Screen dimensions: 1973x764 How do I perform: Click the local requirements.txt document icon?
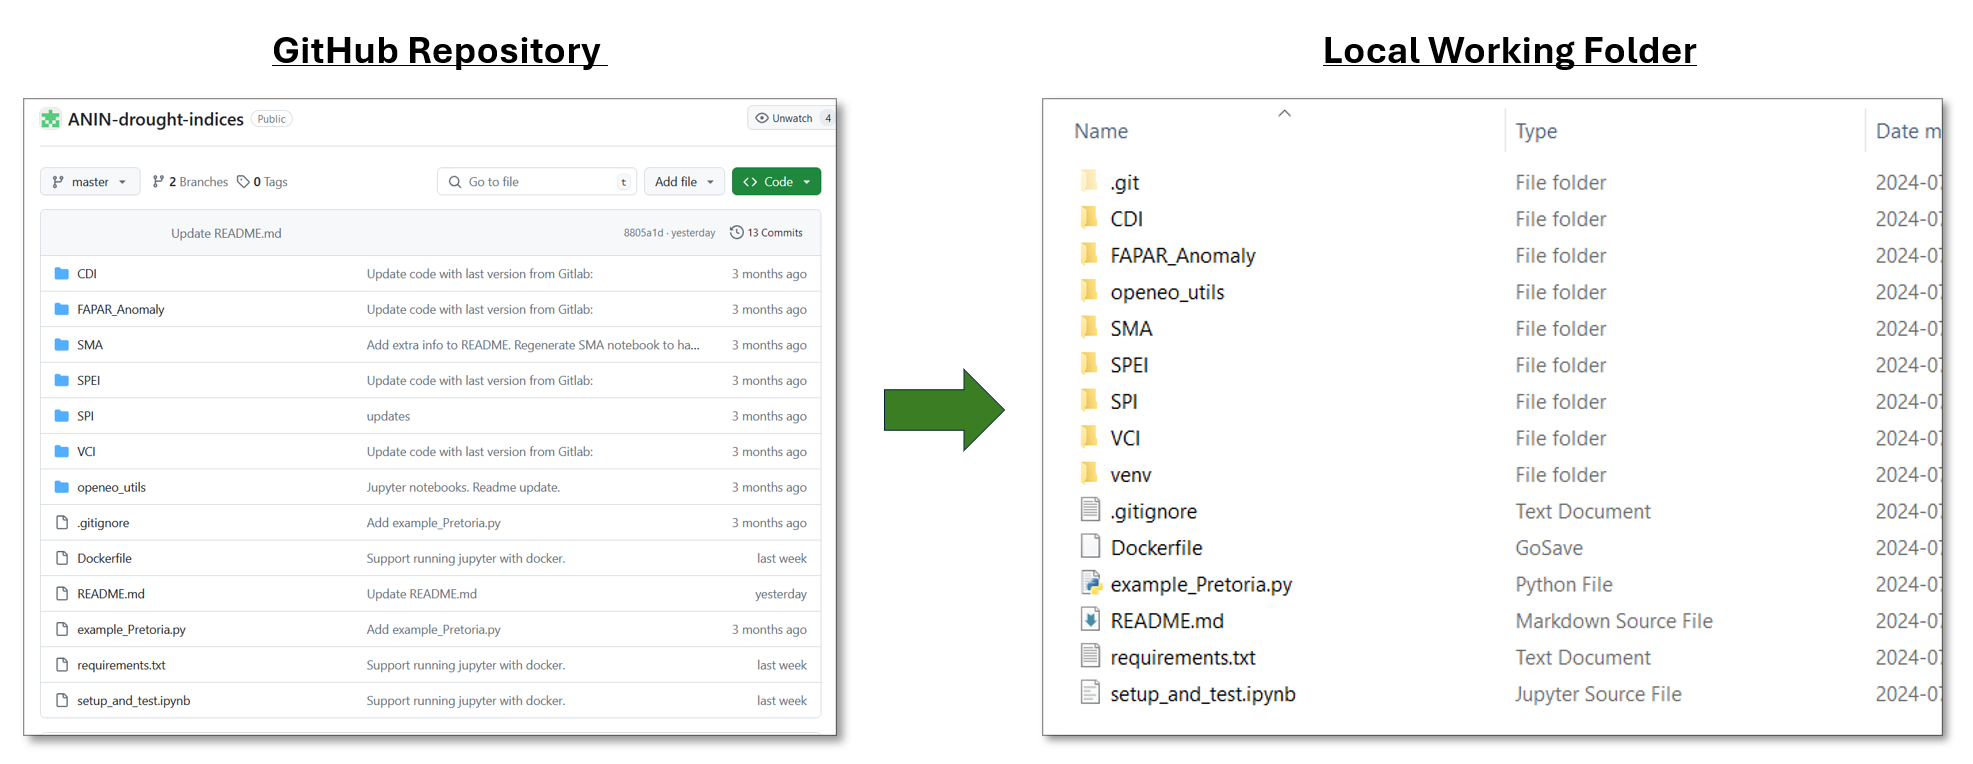tap(1090, 656)
